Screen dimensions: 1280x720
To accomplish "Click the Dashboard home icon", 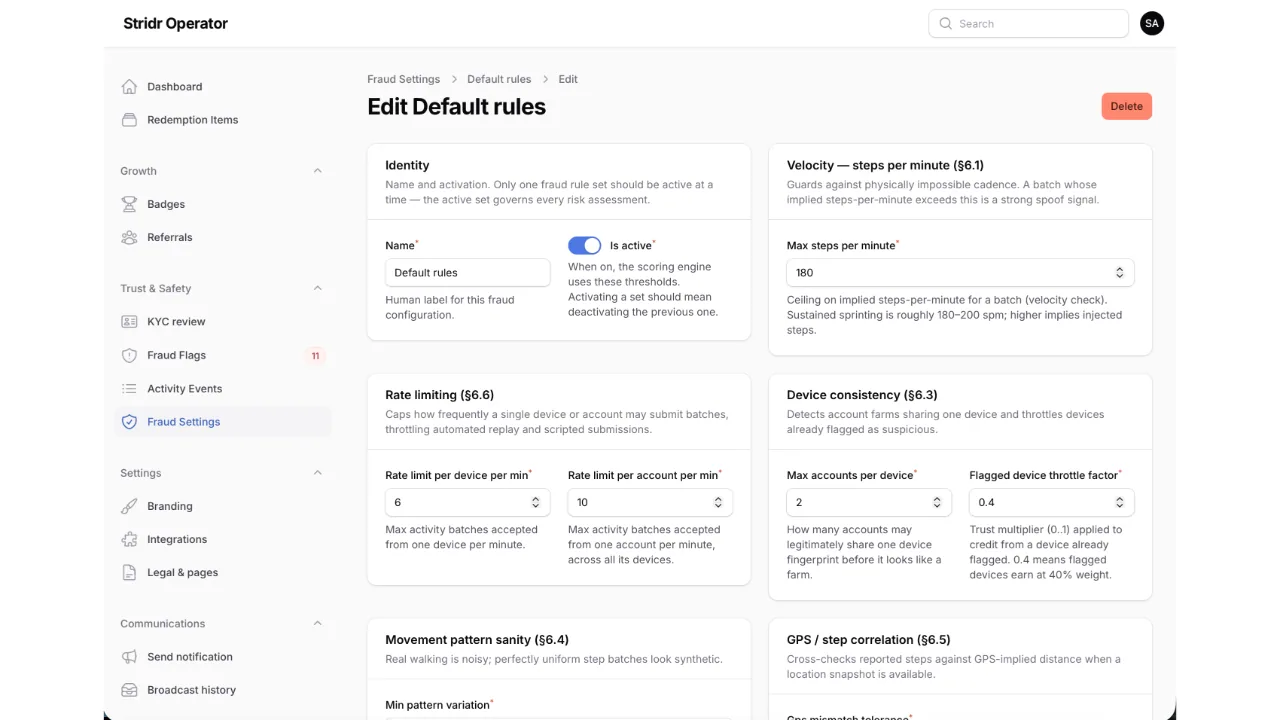I will click(x=129, y=87).
